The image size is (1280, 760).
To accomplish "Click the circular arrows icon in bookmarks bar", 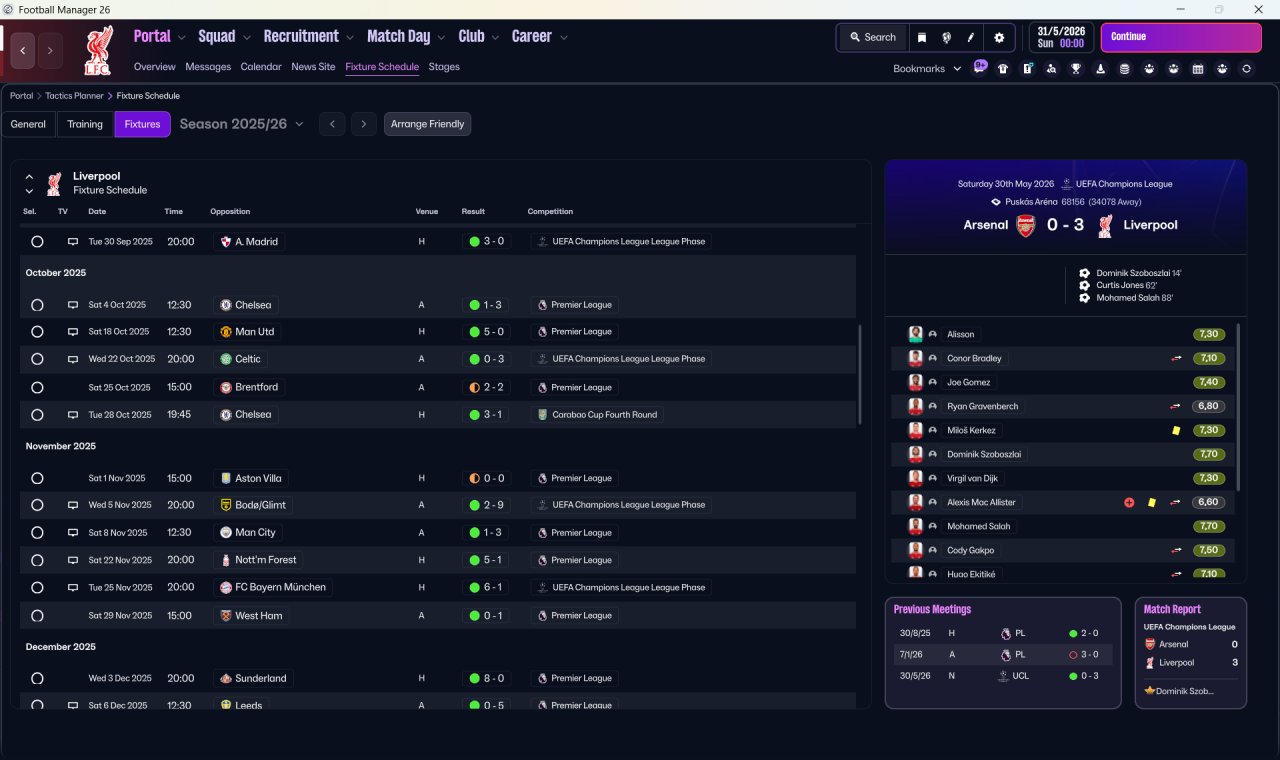I will coord(1246,69).
